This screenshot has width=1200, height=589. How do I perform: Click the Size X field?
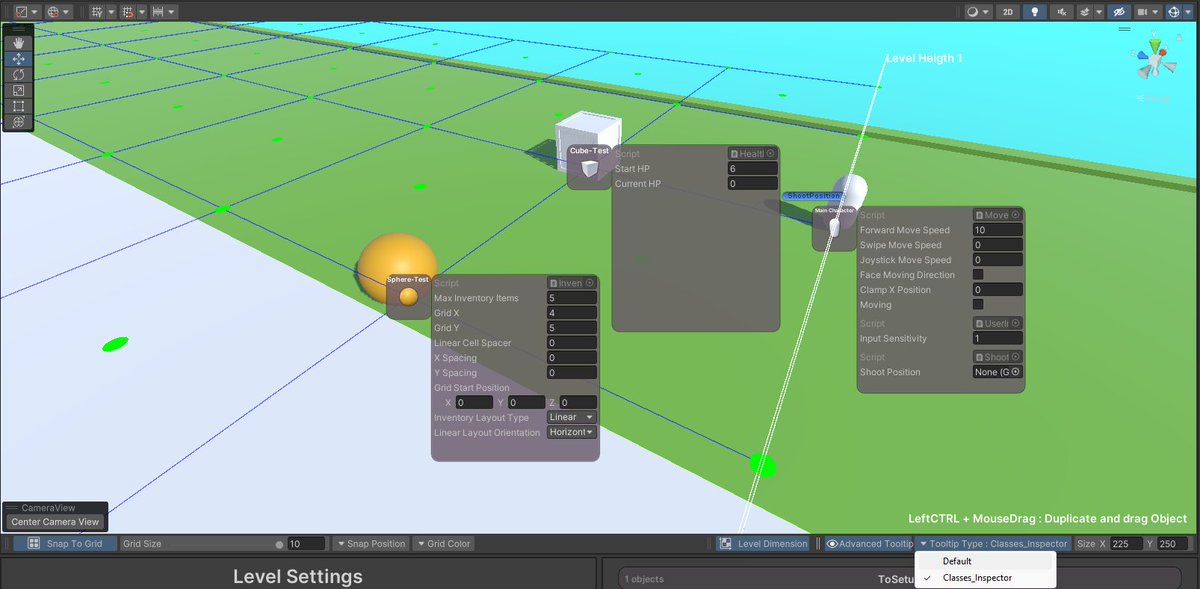click(x=1126, y=544)
